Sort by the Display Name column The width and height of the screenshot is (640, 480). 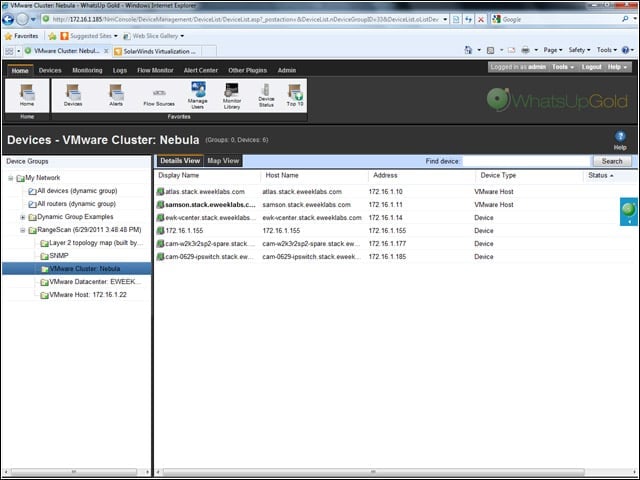[x=178, y=176]
